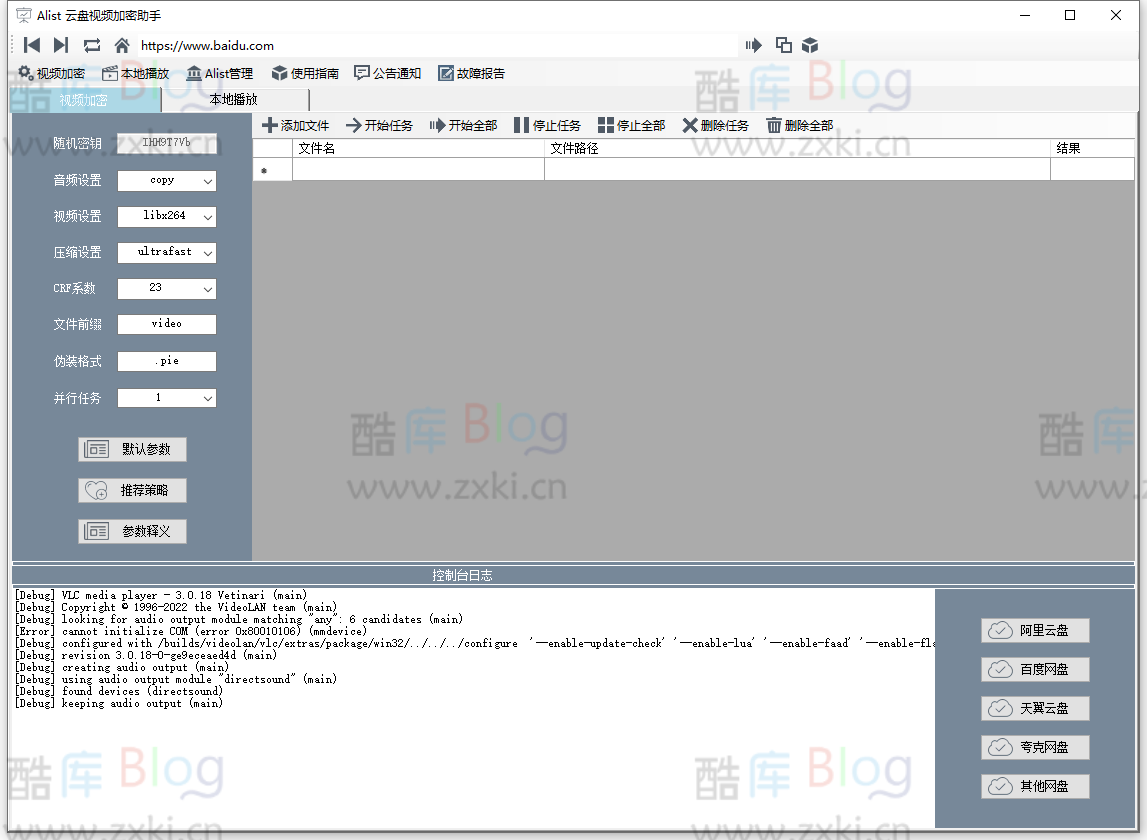The image size is (1147, 840).
Task: Open the Alist管理 menu item
Action: [219, 73]
